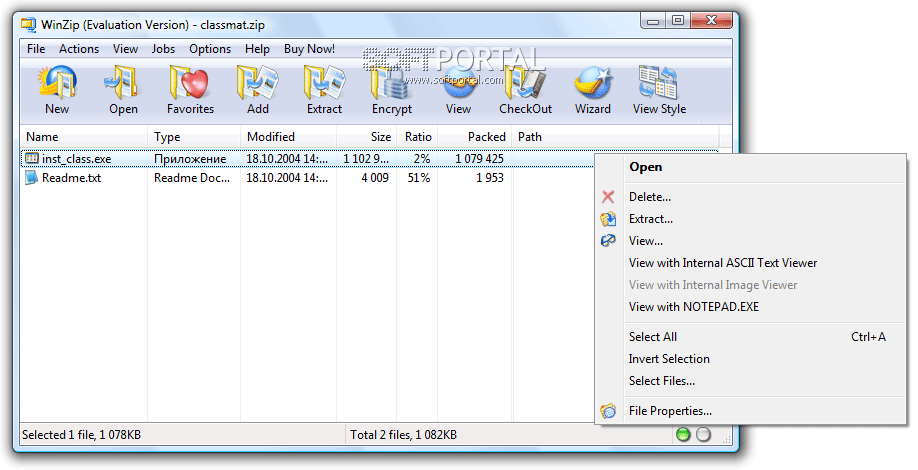Open the Options menu

click(210, 49)
